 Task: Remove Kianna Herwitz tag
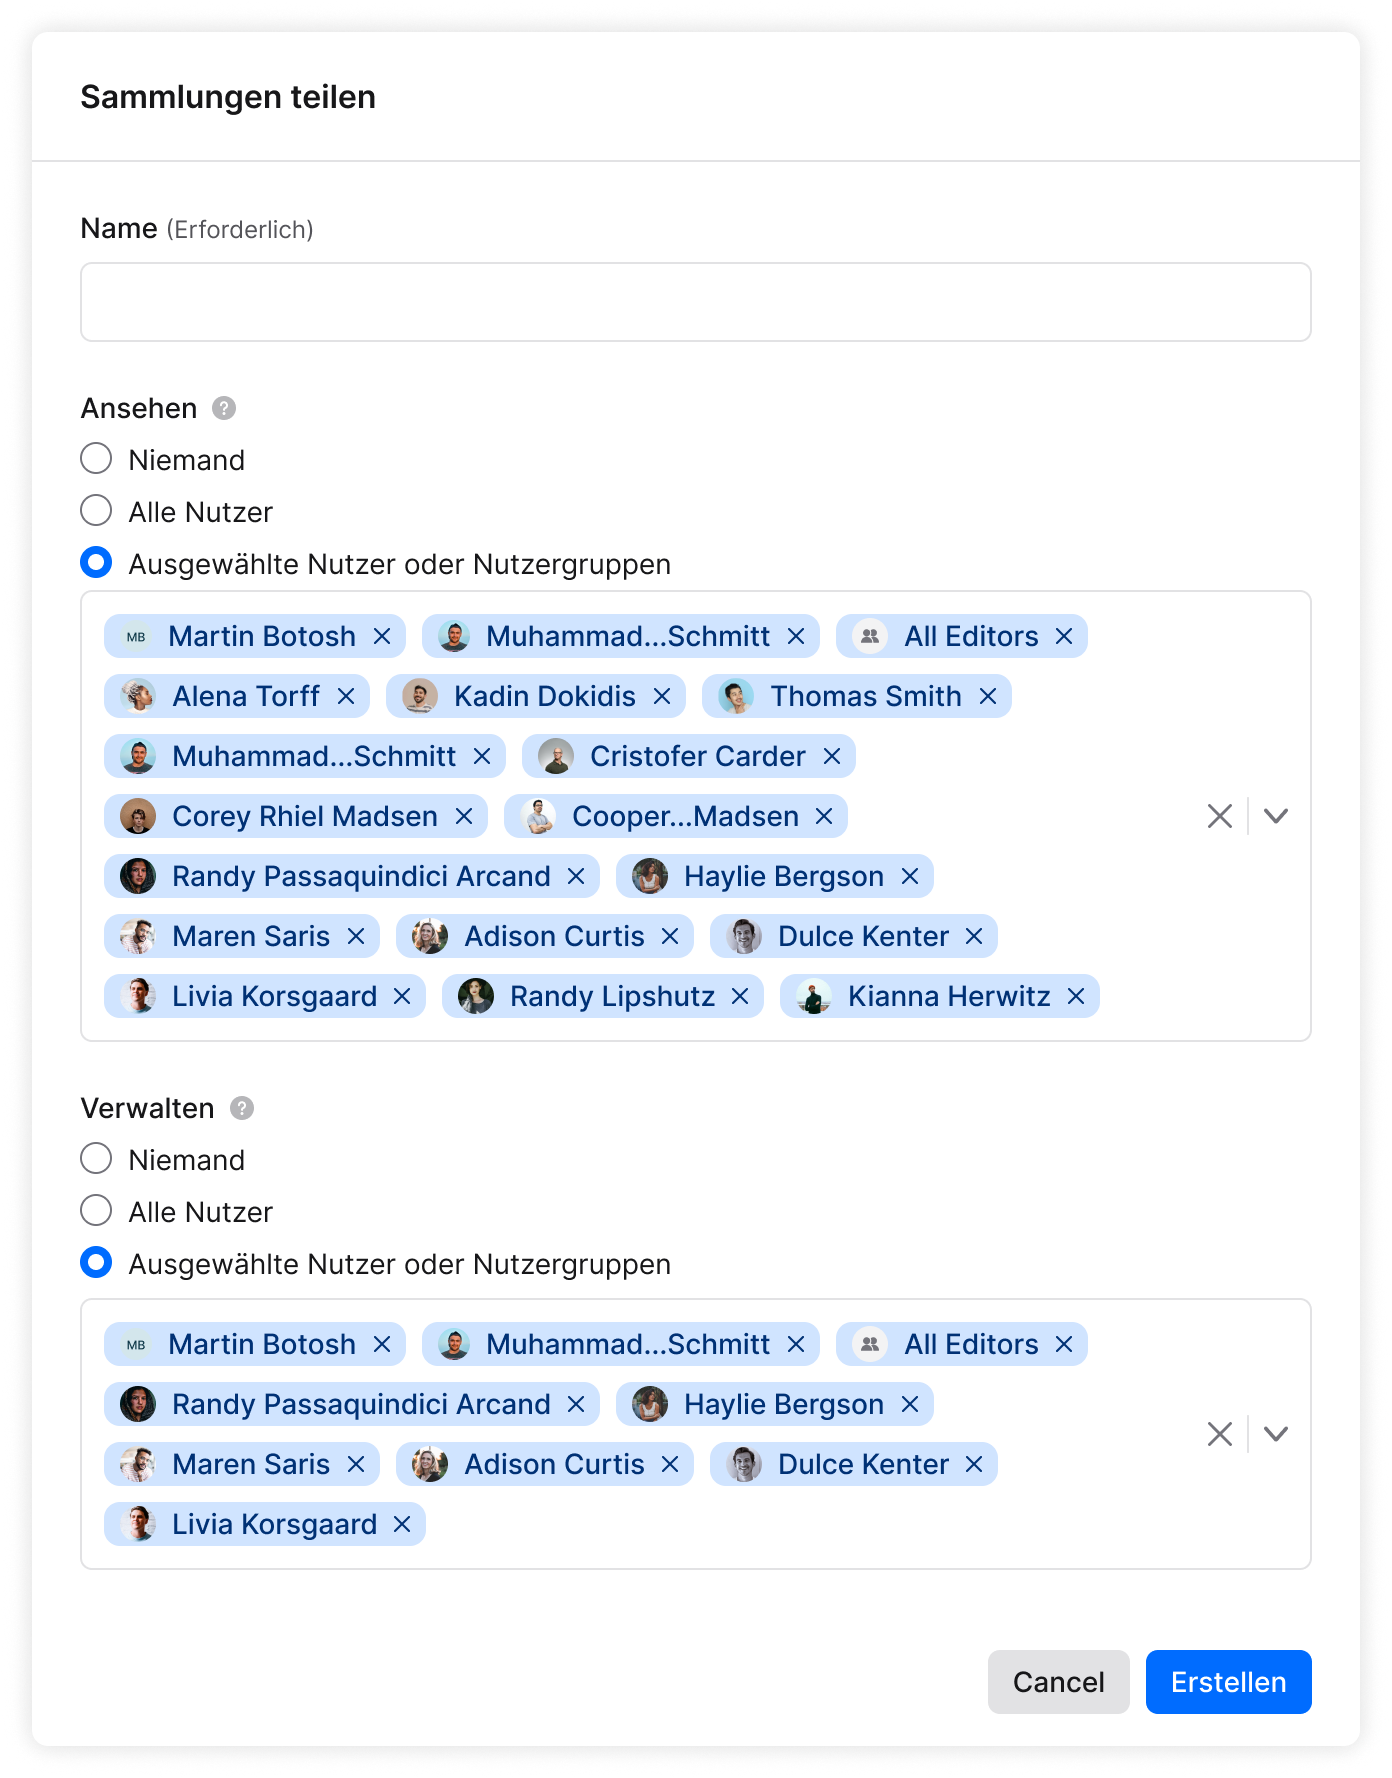pyautogui.click(x=1076, y=996)
